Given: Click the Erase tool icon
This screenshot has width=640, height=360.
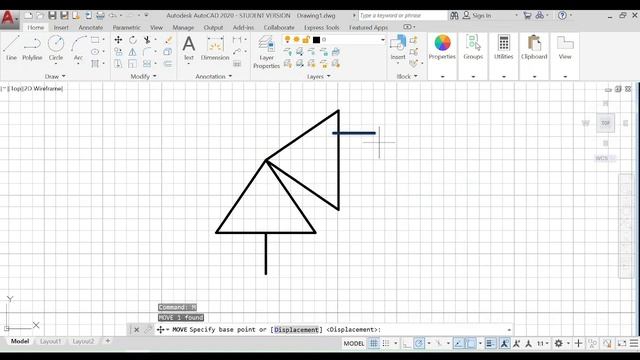Looking at the screenshot, I should [x=169, y=40].
